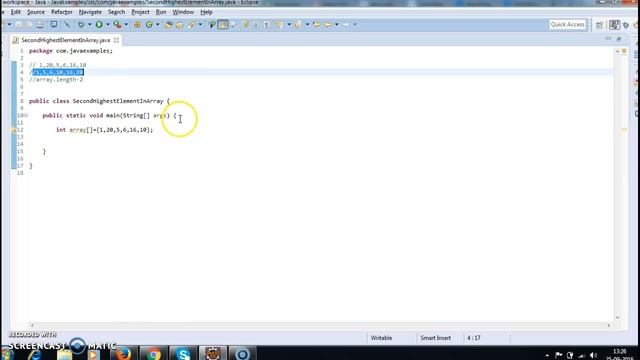This screenshot has height=360, width=640.
Task: Click the int array[] declaration line
Action: [x=104, y=130]
